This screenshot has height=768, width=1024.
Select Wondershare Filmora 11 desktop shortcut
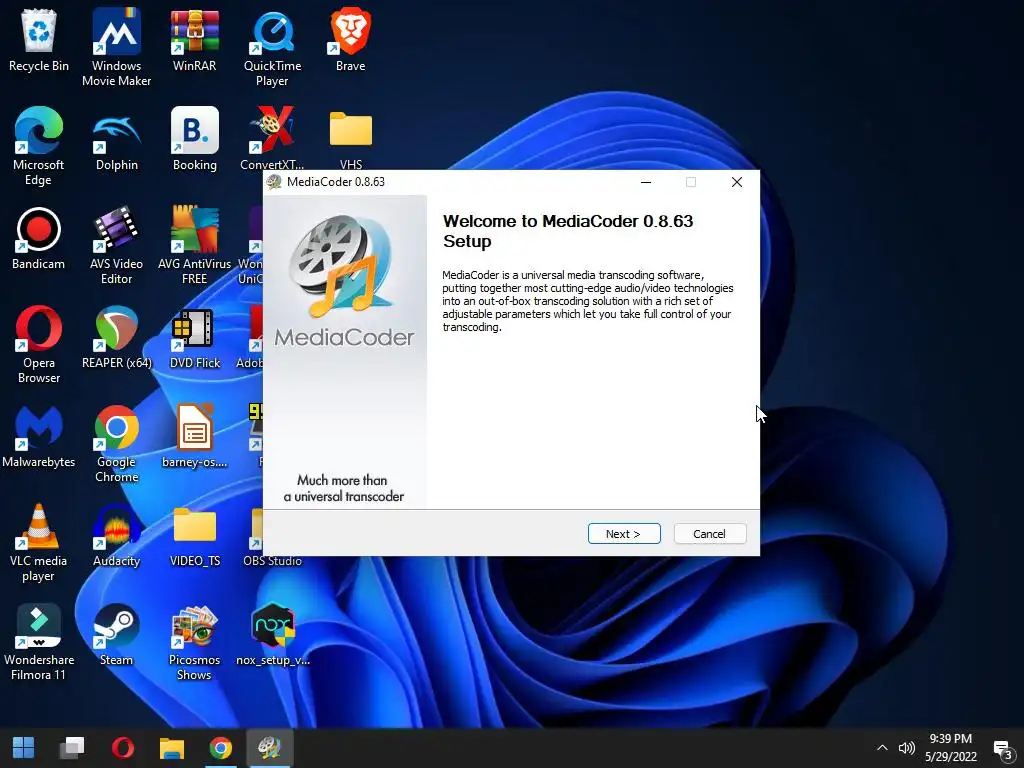(x=39, y=642)
